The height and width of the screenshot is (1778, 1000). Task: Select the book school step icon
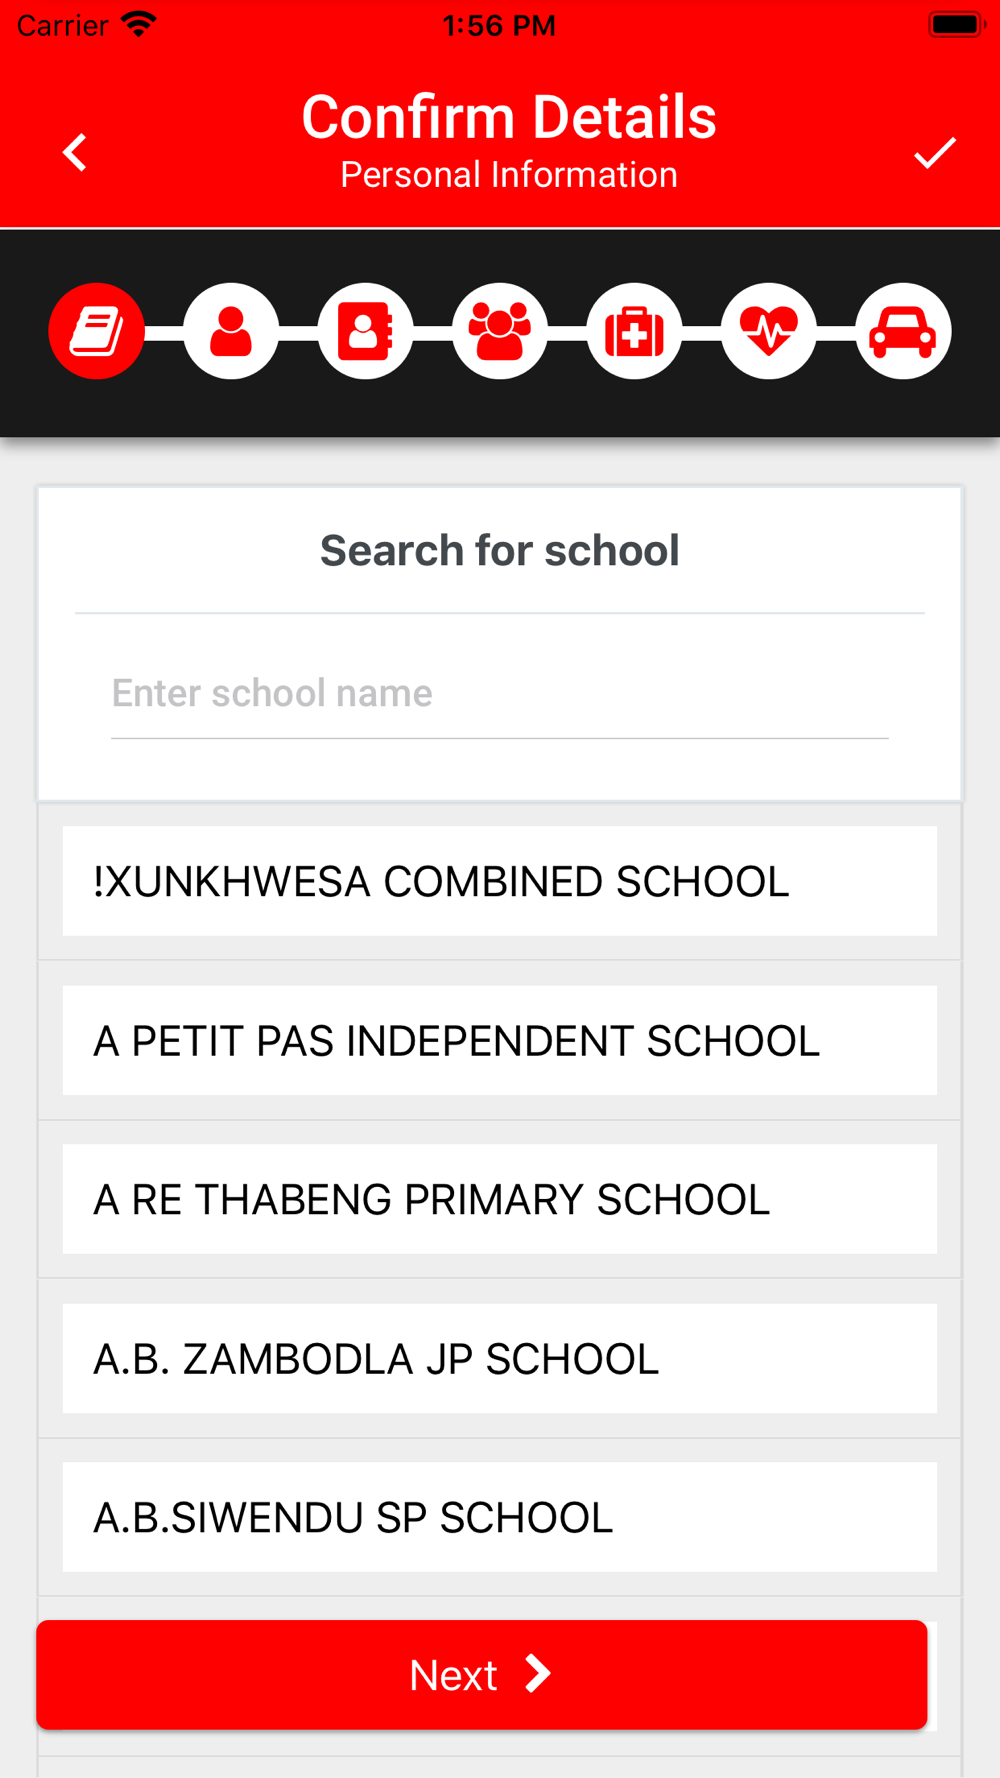[x=97, y=331]
